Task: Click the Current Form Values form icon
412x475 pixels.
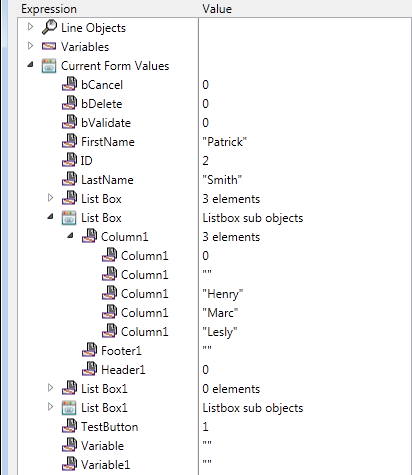Action: [x=49, y=66]
